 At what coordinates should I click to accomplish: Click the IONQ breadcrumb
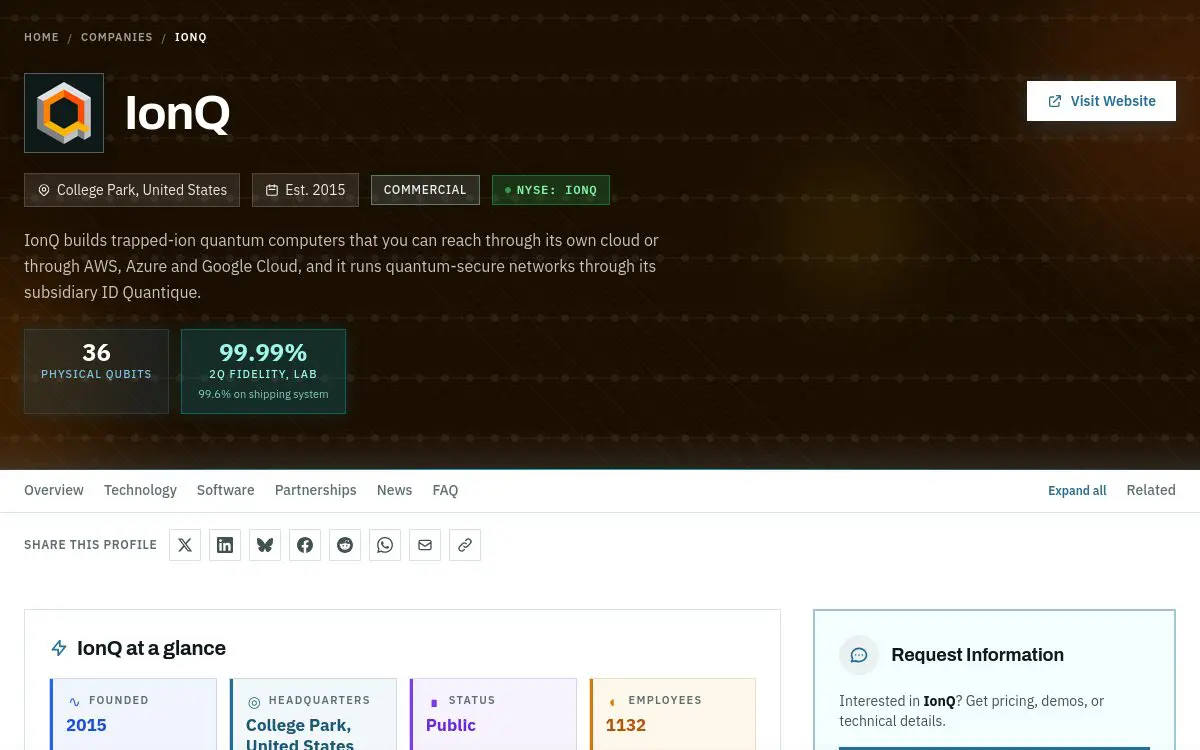[191, 37]
